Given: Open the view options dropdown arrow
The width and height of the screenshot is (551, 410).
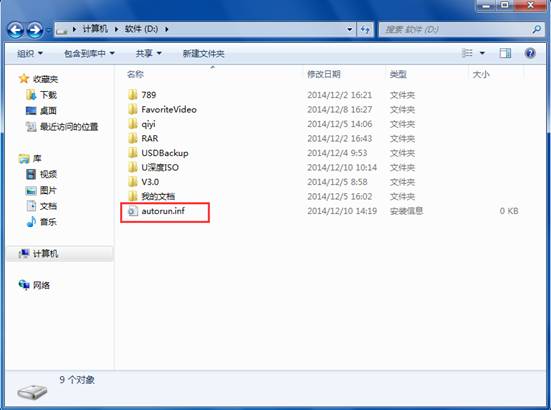Looking at the screenshot, I should [x=482, y=53].
